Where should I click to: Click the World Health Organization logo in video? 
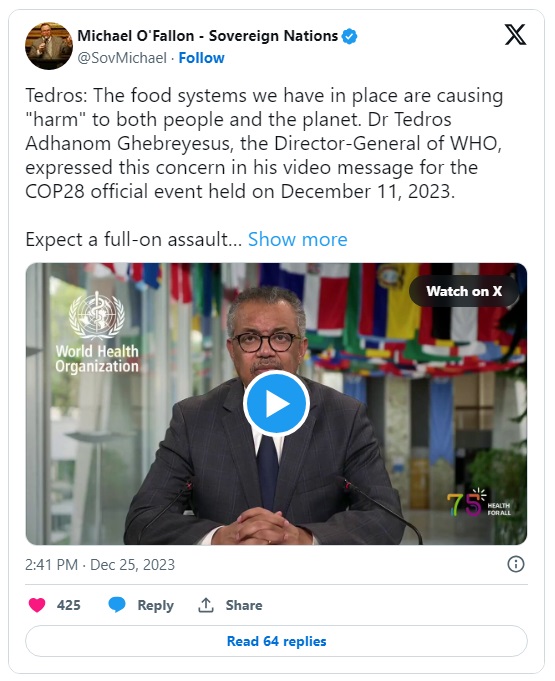97,332
